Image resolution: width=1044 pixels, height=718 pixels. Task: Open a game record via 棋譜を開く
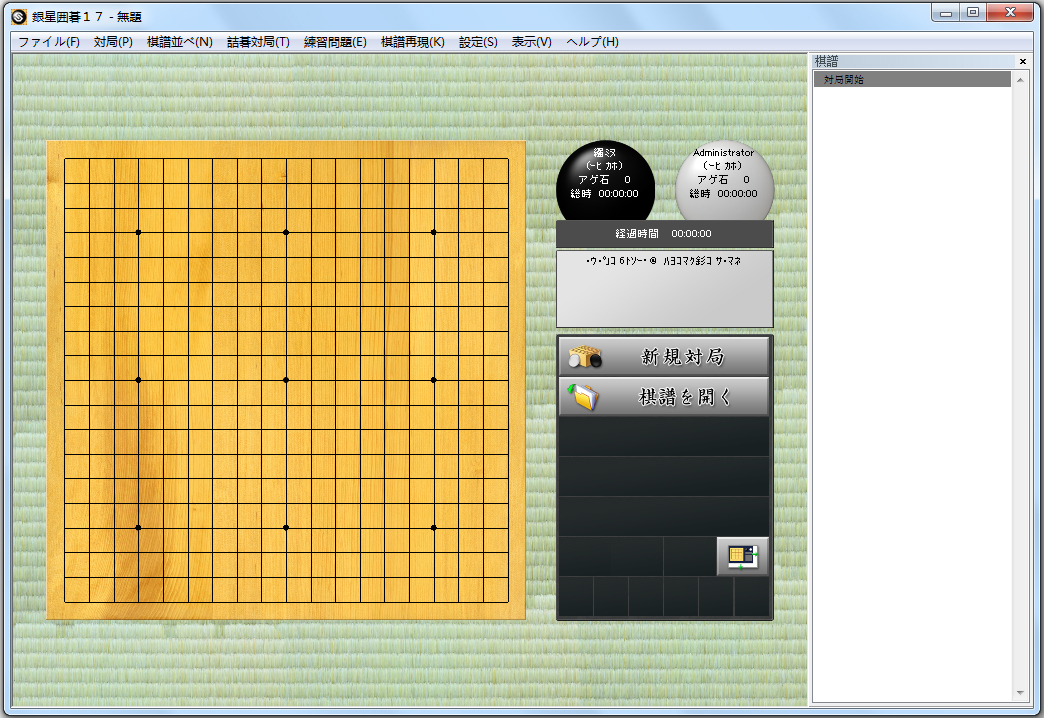(x=664, y=396)
